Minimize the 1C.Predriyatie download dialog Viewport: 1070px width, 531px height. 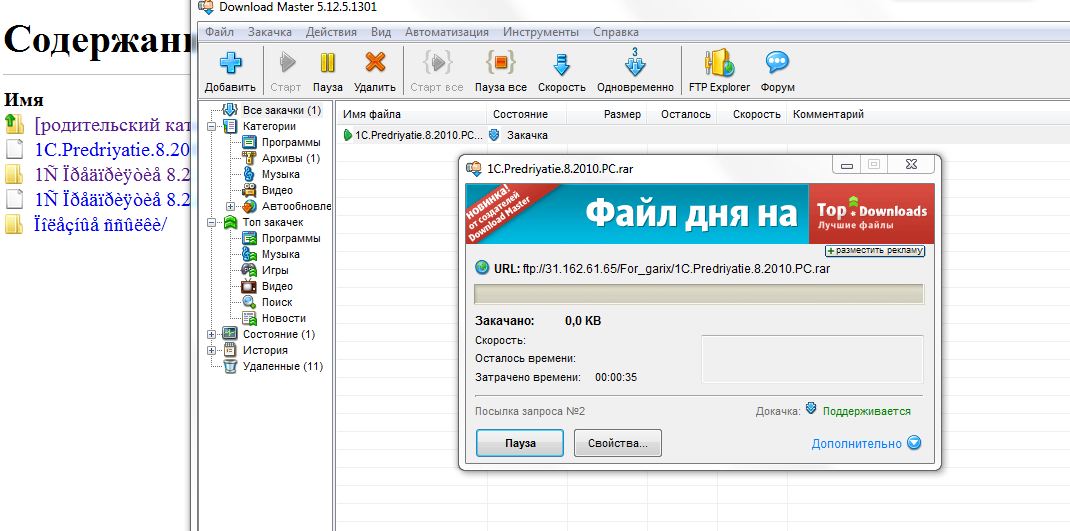point(846,164)
